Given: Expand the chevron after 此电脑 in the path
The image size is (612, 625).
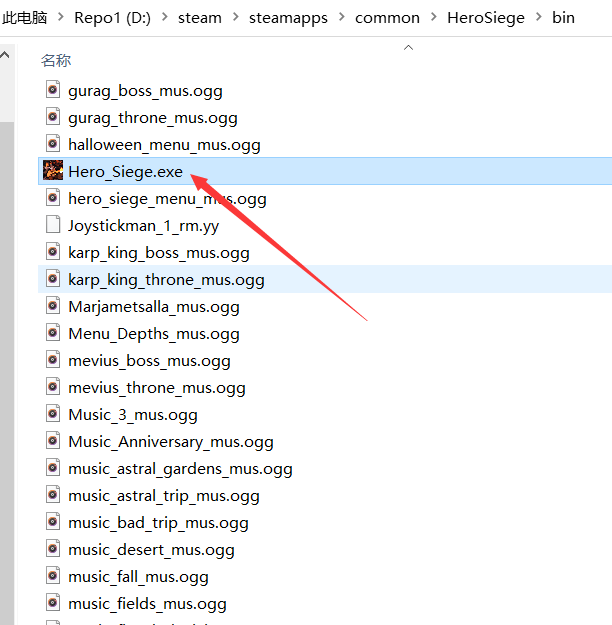Looking at the screenshot, I should pos(61,17).
